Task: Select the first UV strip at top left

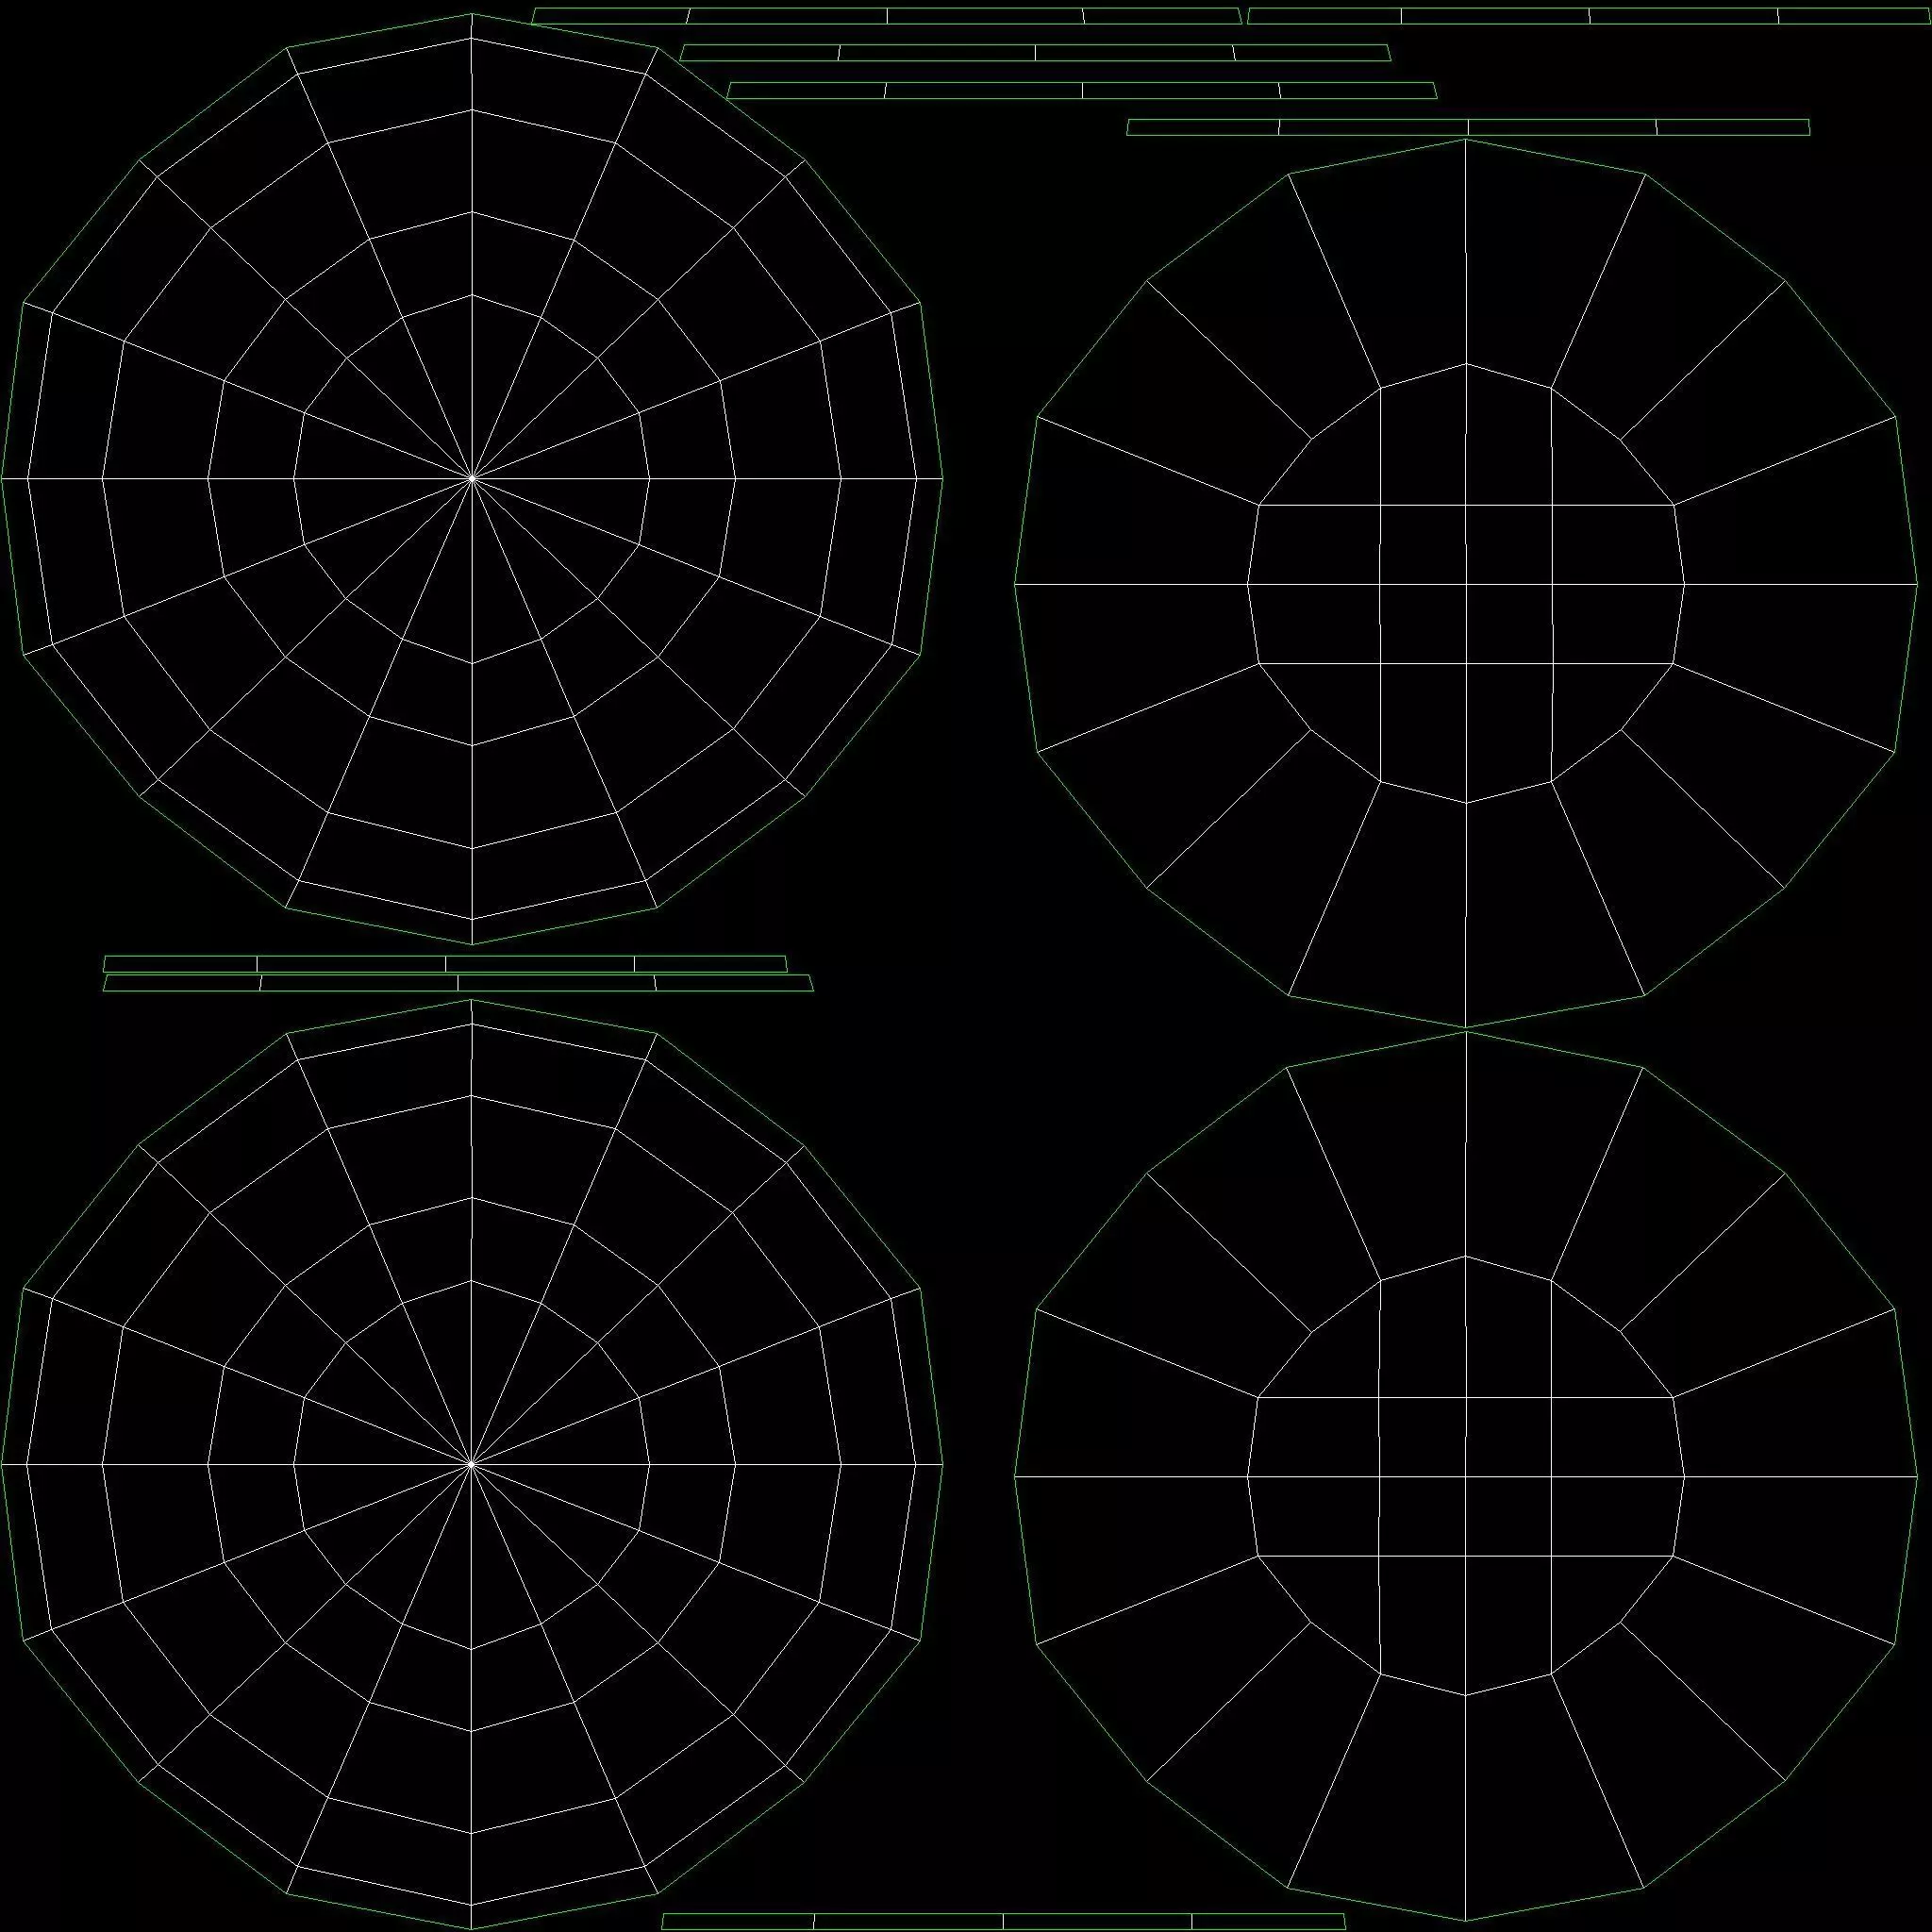Action: coord(886,16)
